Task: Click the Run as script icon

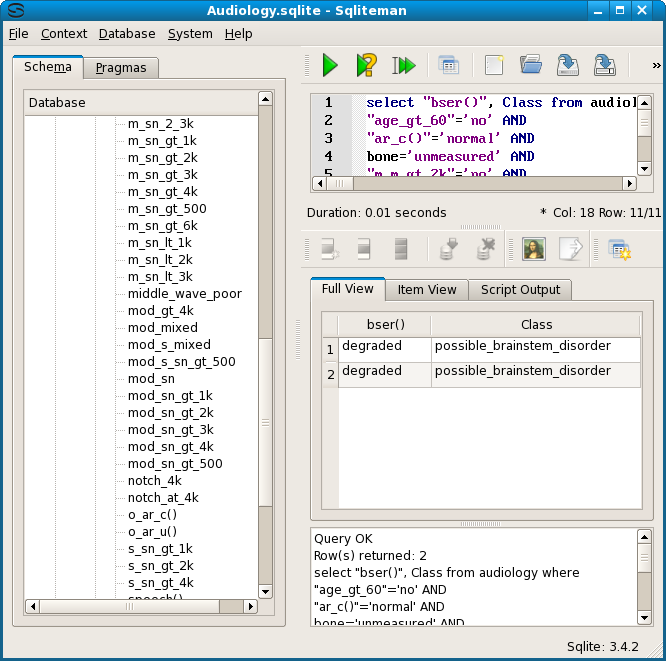Action: tap(403, 66)
